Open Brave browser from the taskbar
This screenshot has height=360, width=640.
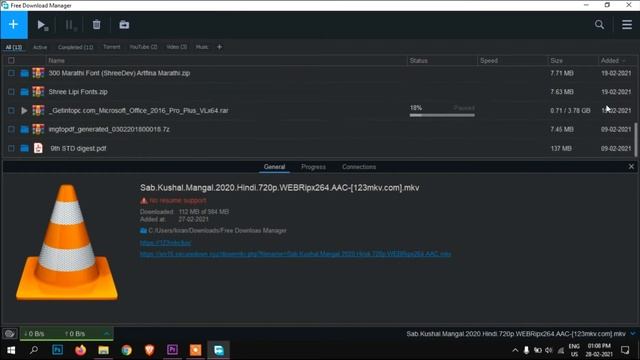click(x=149, y=350)
